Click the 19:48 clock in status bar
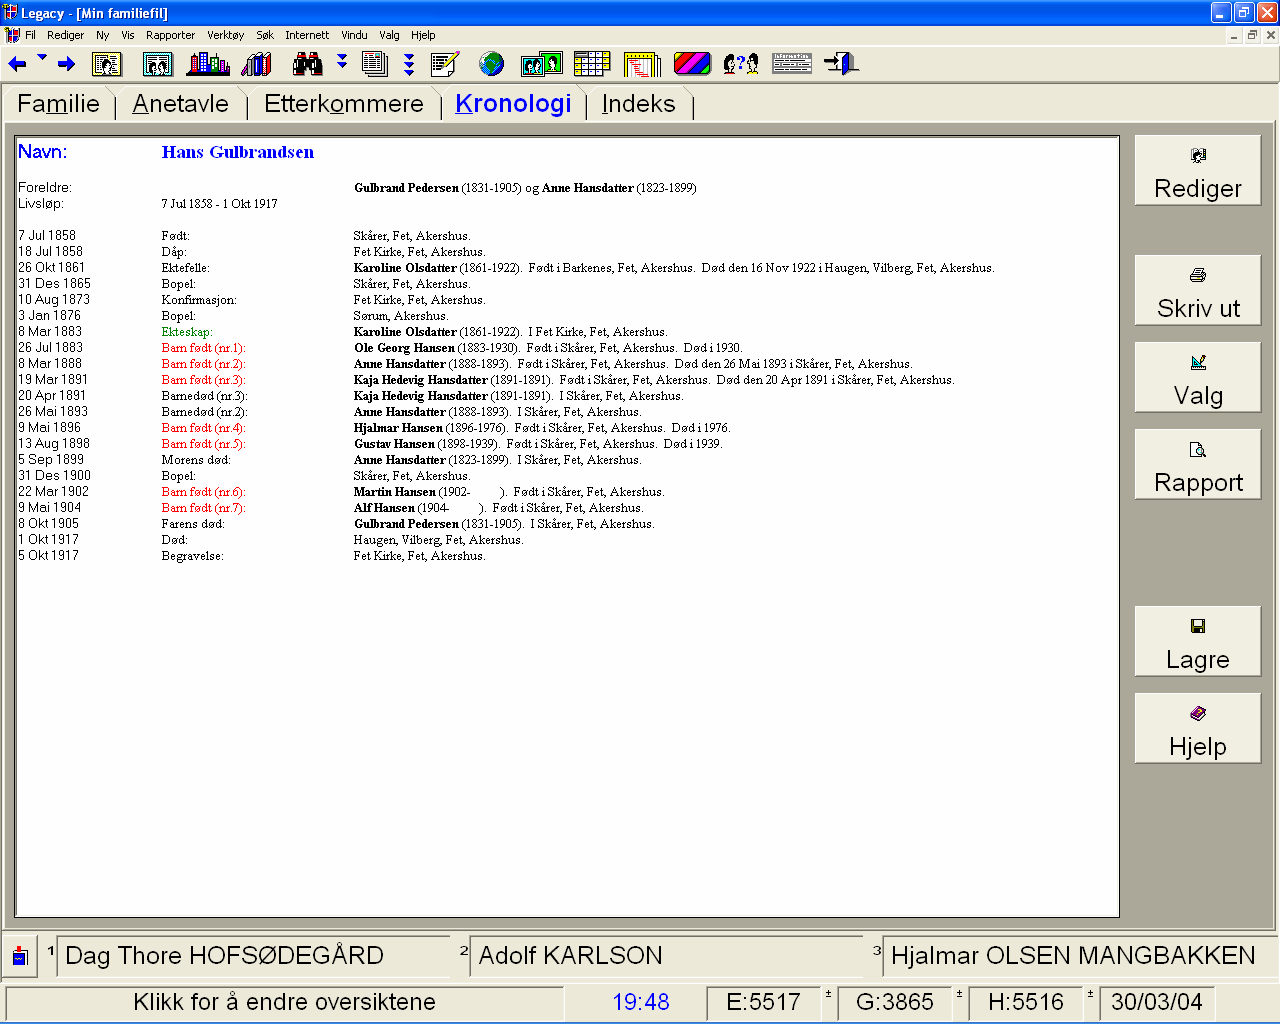Screen dimensions: 1280x1024 coord(641,1002)
